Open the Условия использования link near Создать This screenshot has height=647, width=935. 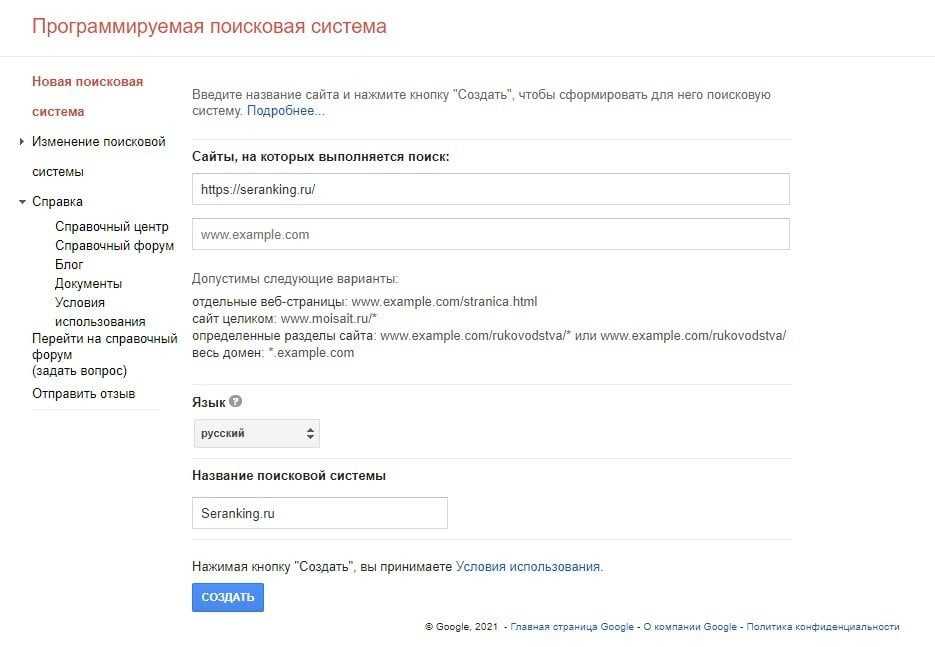click(x=528, y=566)
